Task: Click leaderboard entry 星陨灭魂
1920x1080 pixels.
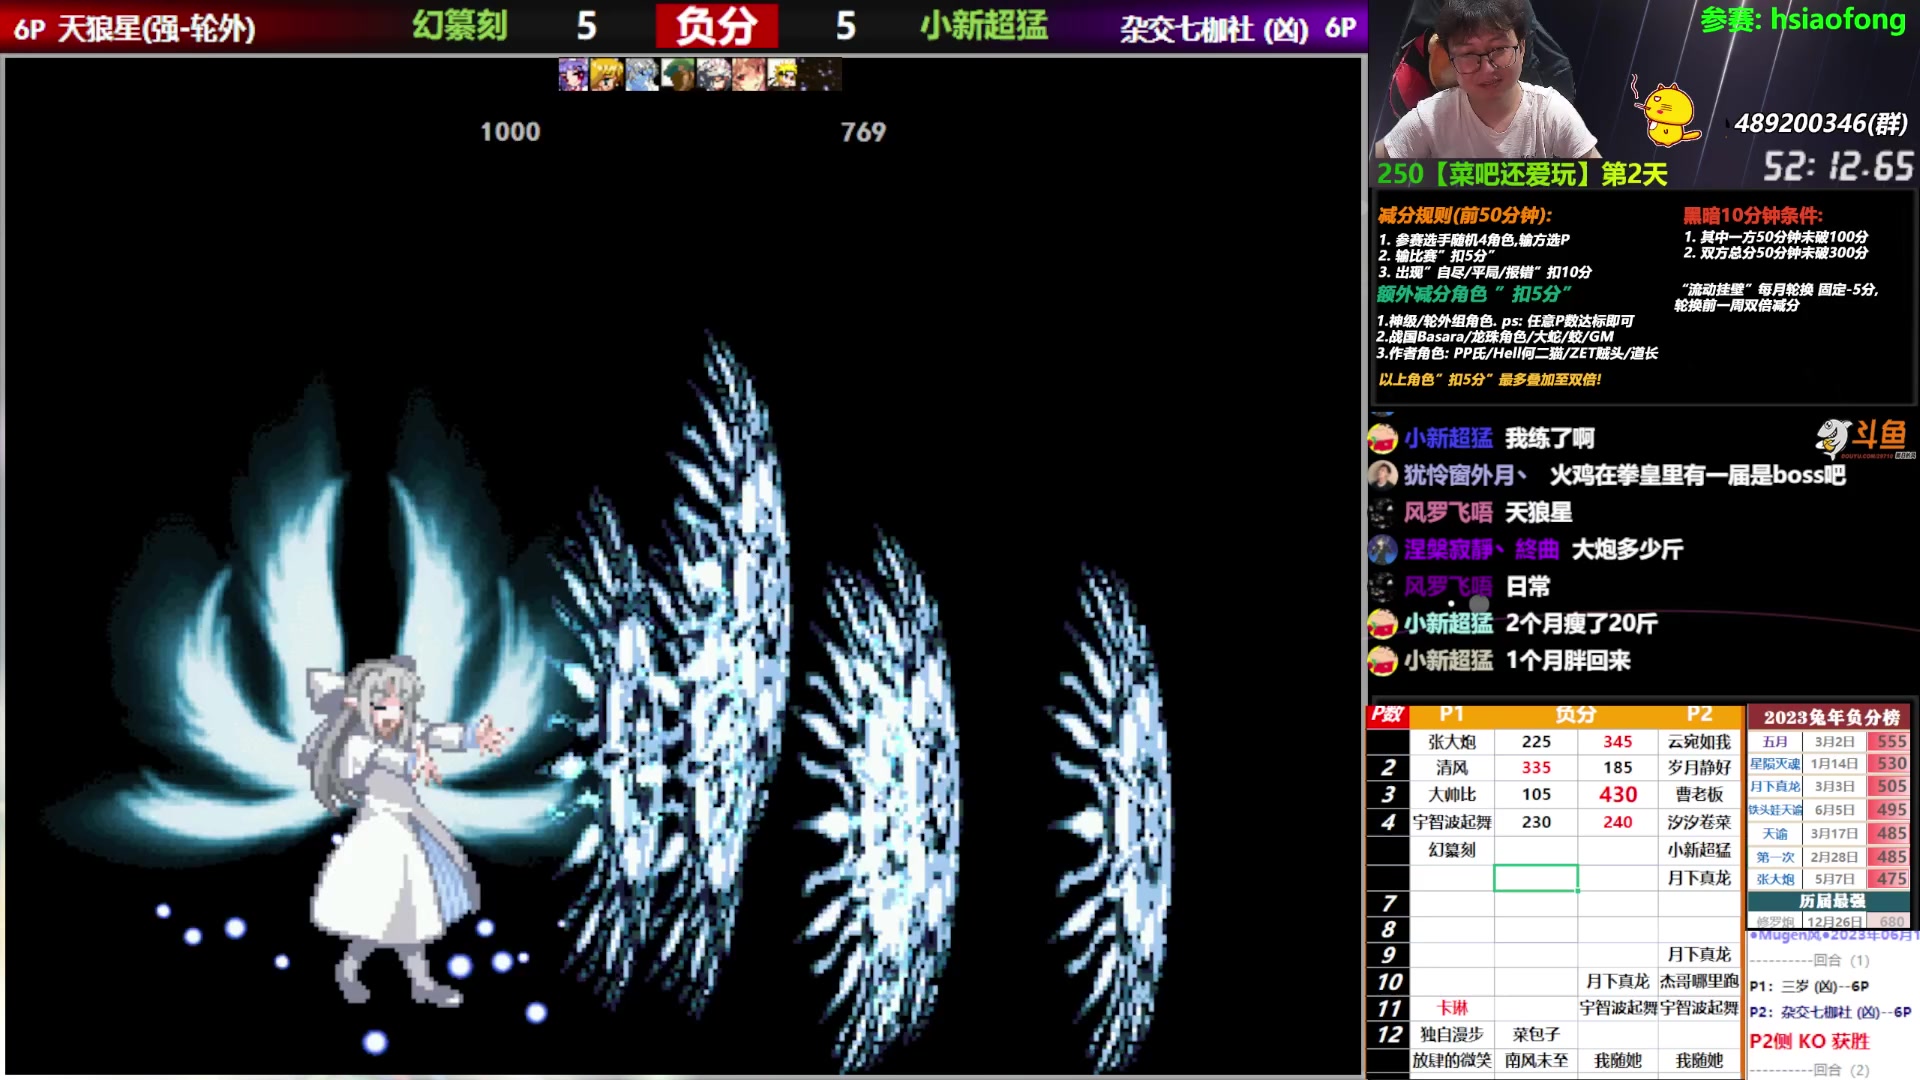Action: pyautogui.click(x=1775, y=764)
